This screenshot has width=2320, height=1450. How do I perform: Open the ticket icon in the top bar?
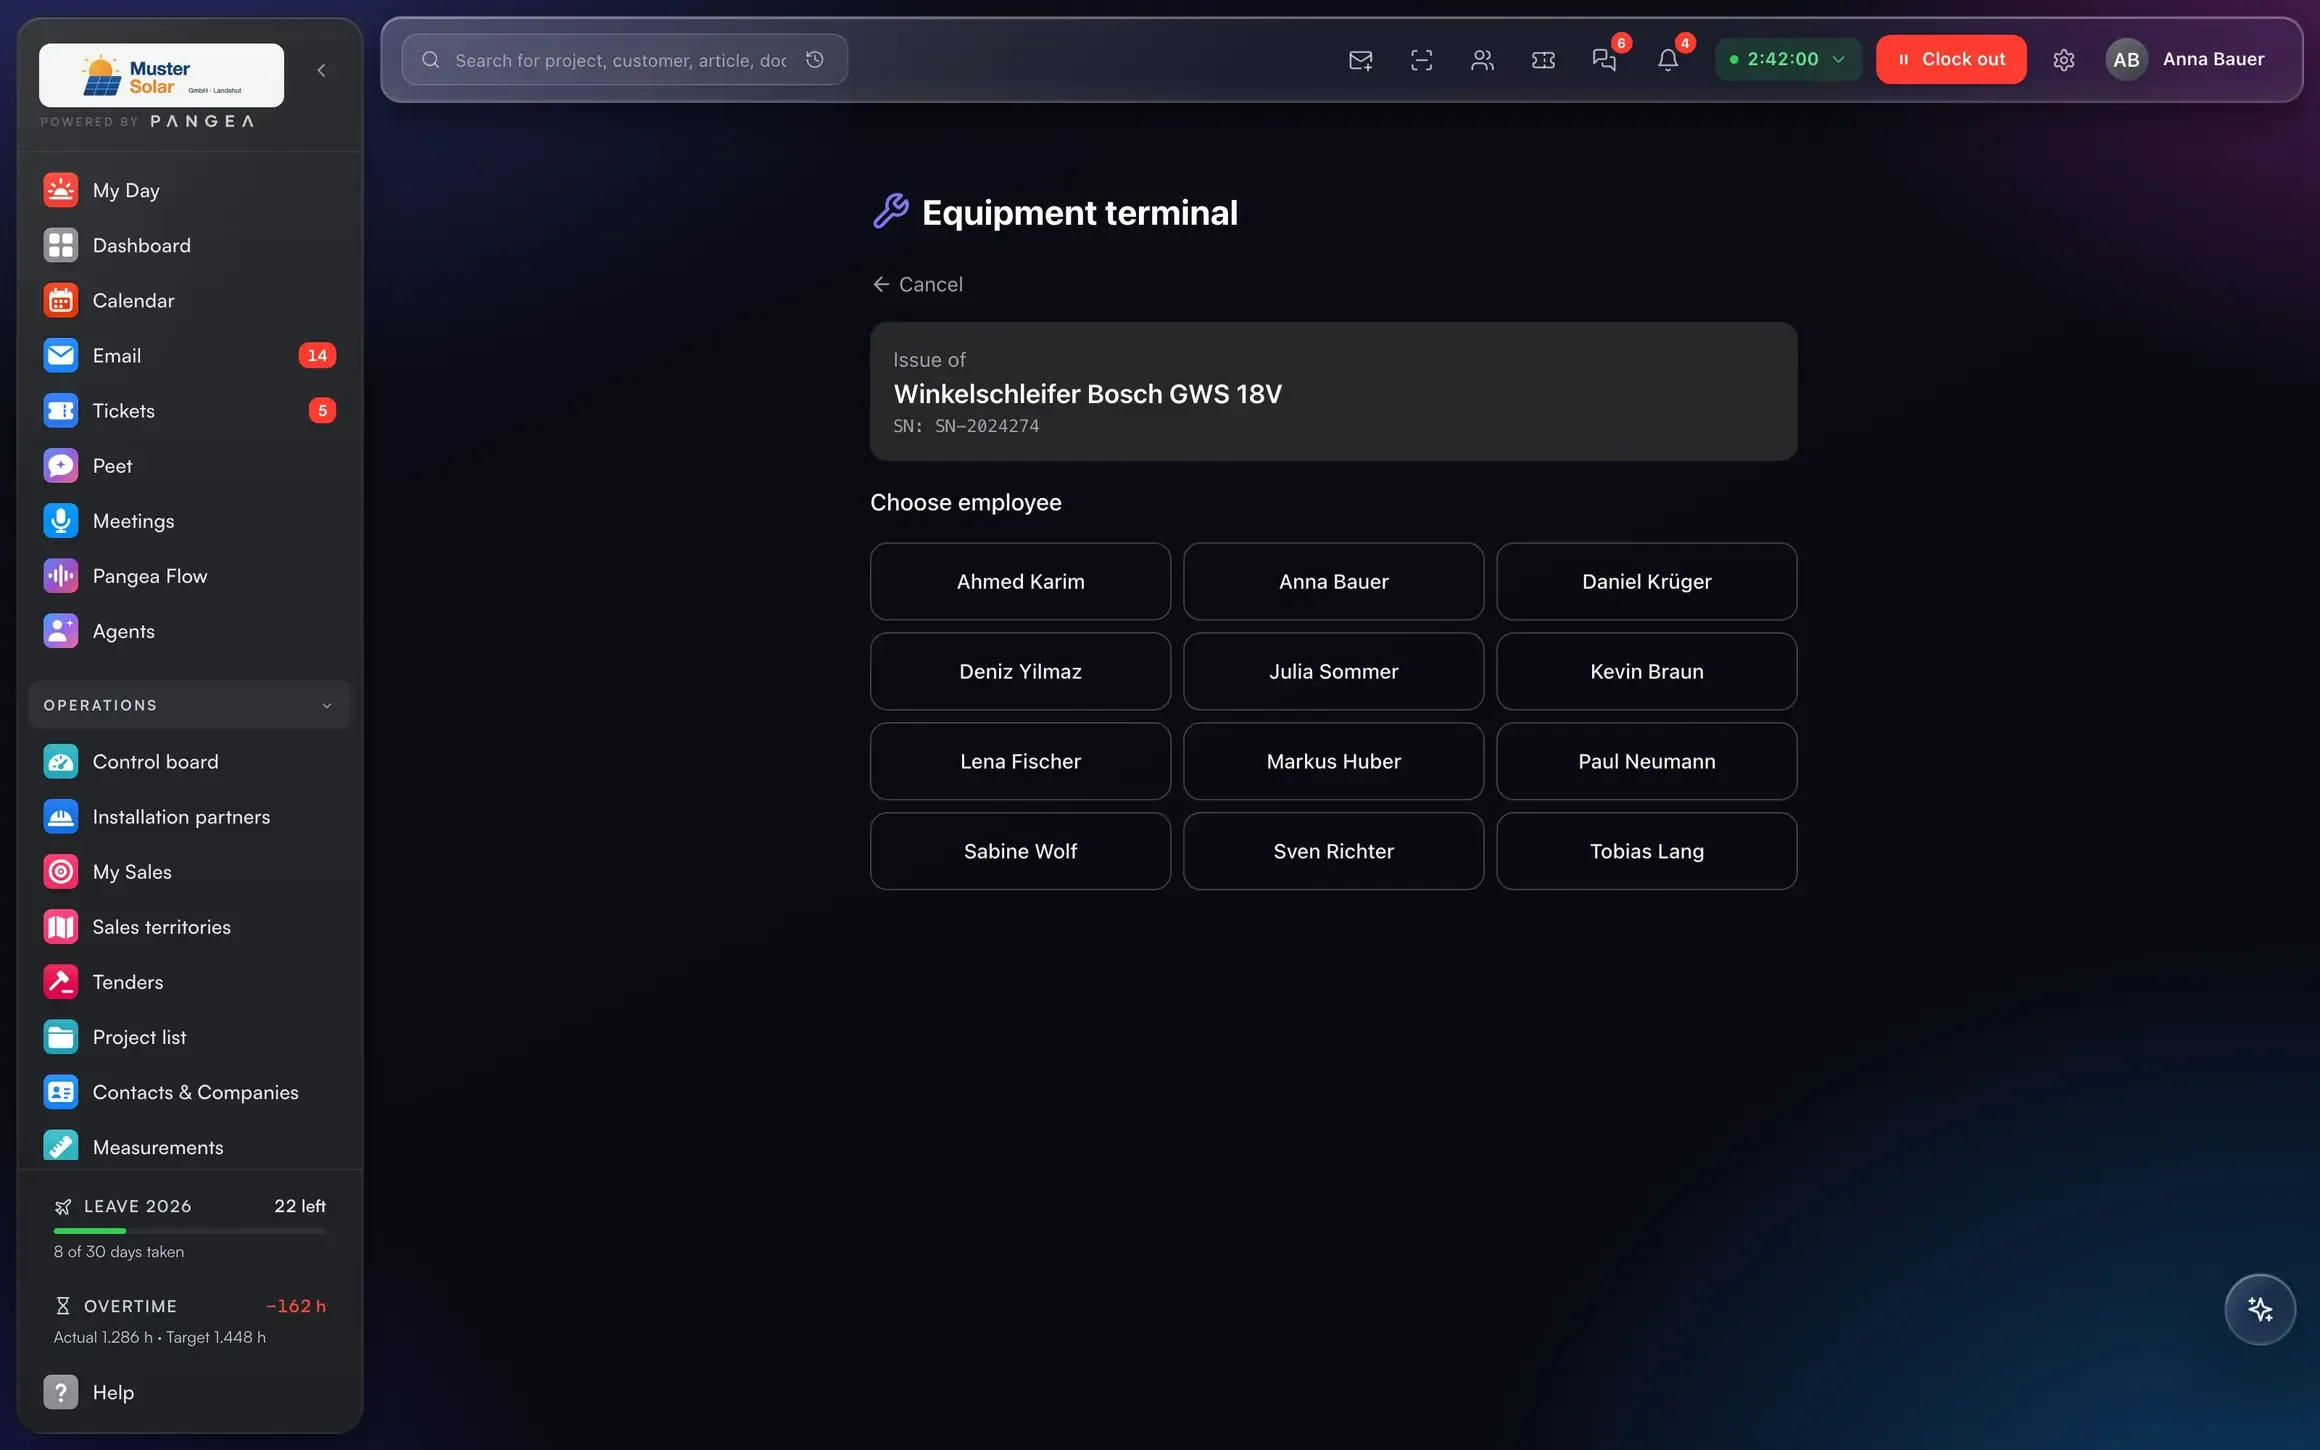(x=1543, y=60)
